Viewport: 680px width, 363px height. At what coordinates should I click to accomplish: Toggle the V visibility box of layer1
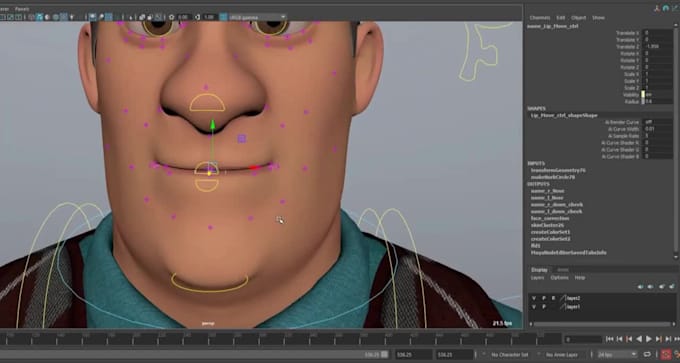tap(534, 307)
